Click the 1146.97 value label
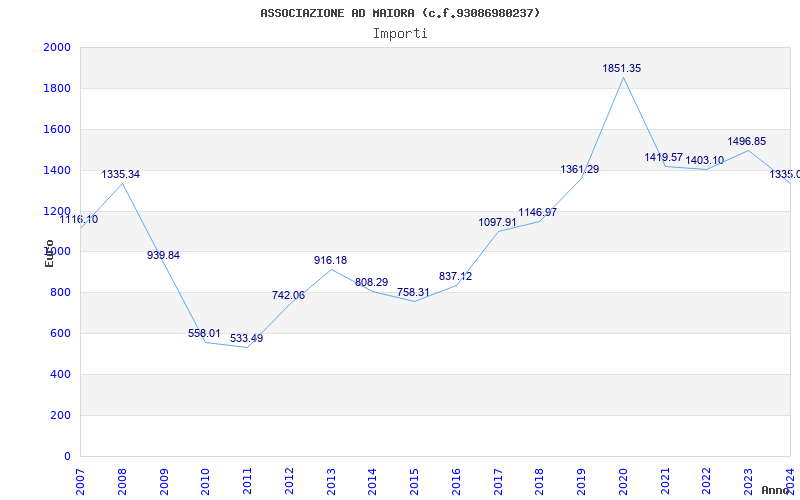Image resolution: width=800 pixels, height=500 pixels. [x=537, y=213]
